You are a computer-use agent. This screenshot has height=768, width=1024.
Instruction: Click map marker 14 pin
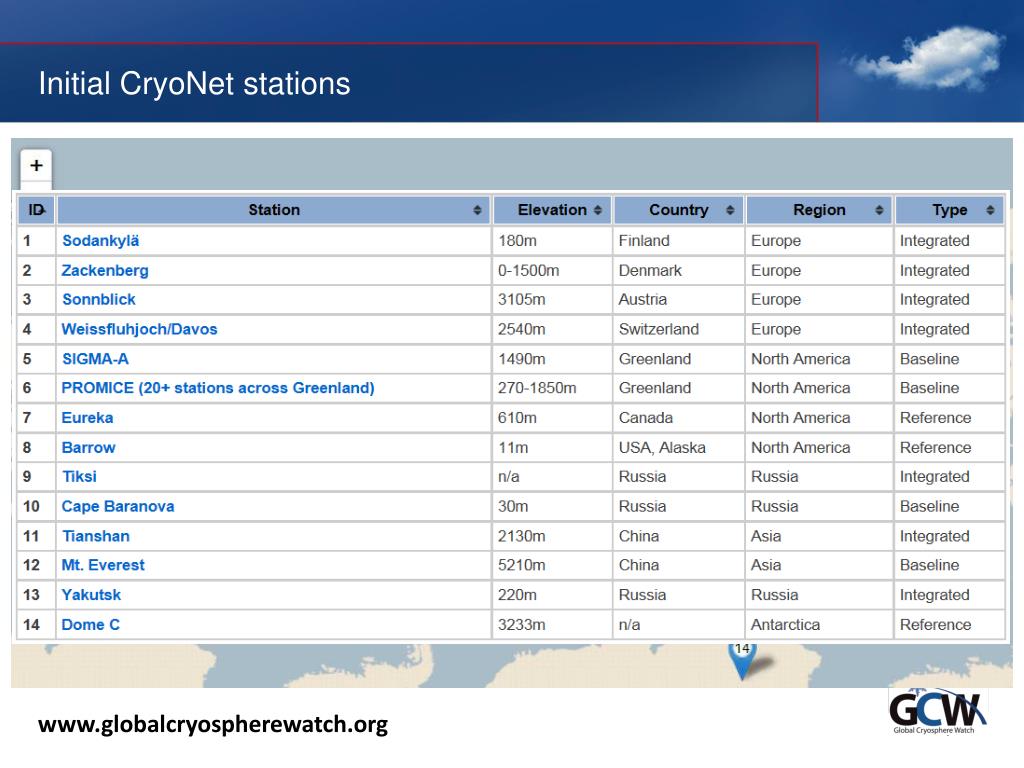click(x=742, y=660)
